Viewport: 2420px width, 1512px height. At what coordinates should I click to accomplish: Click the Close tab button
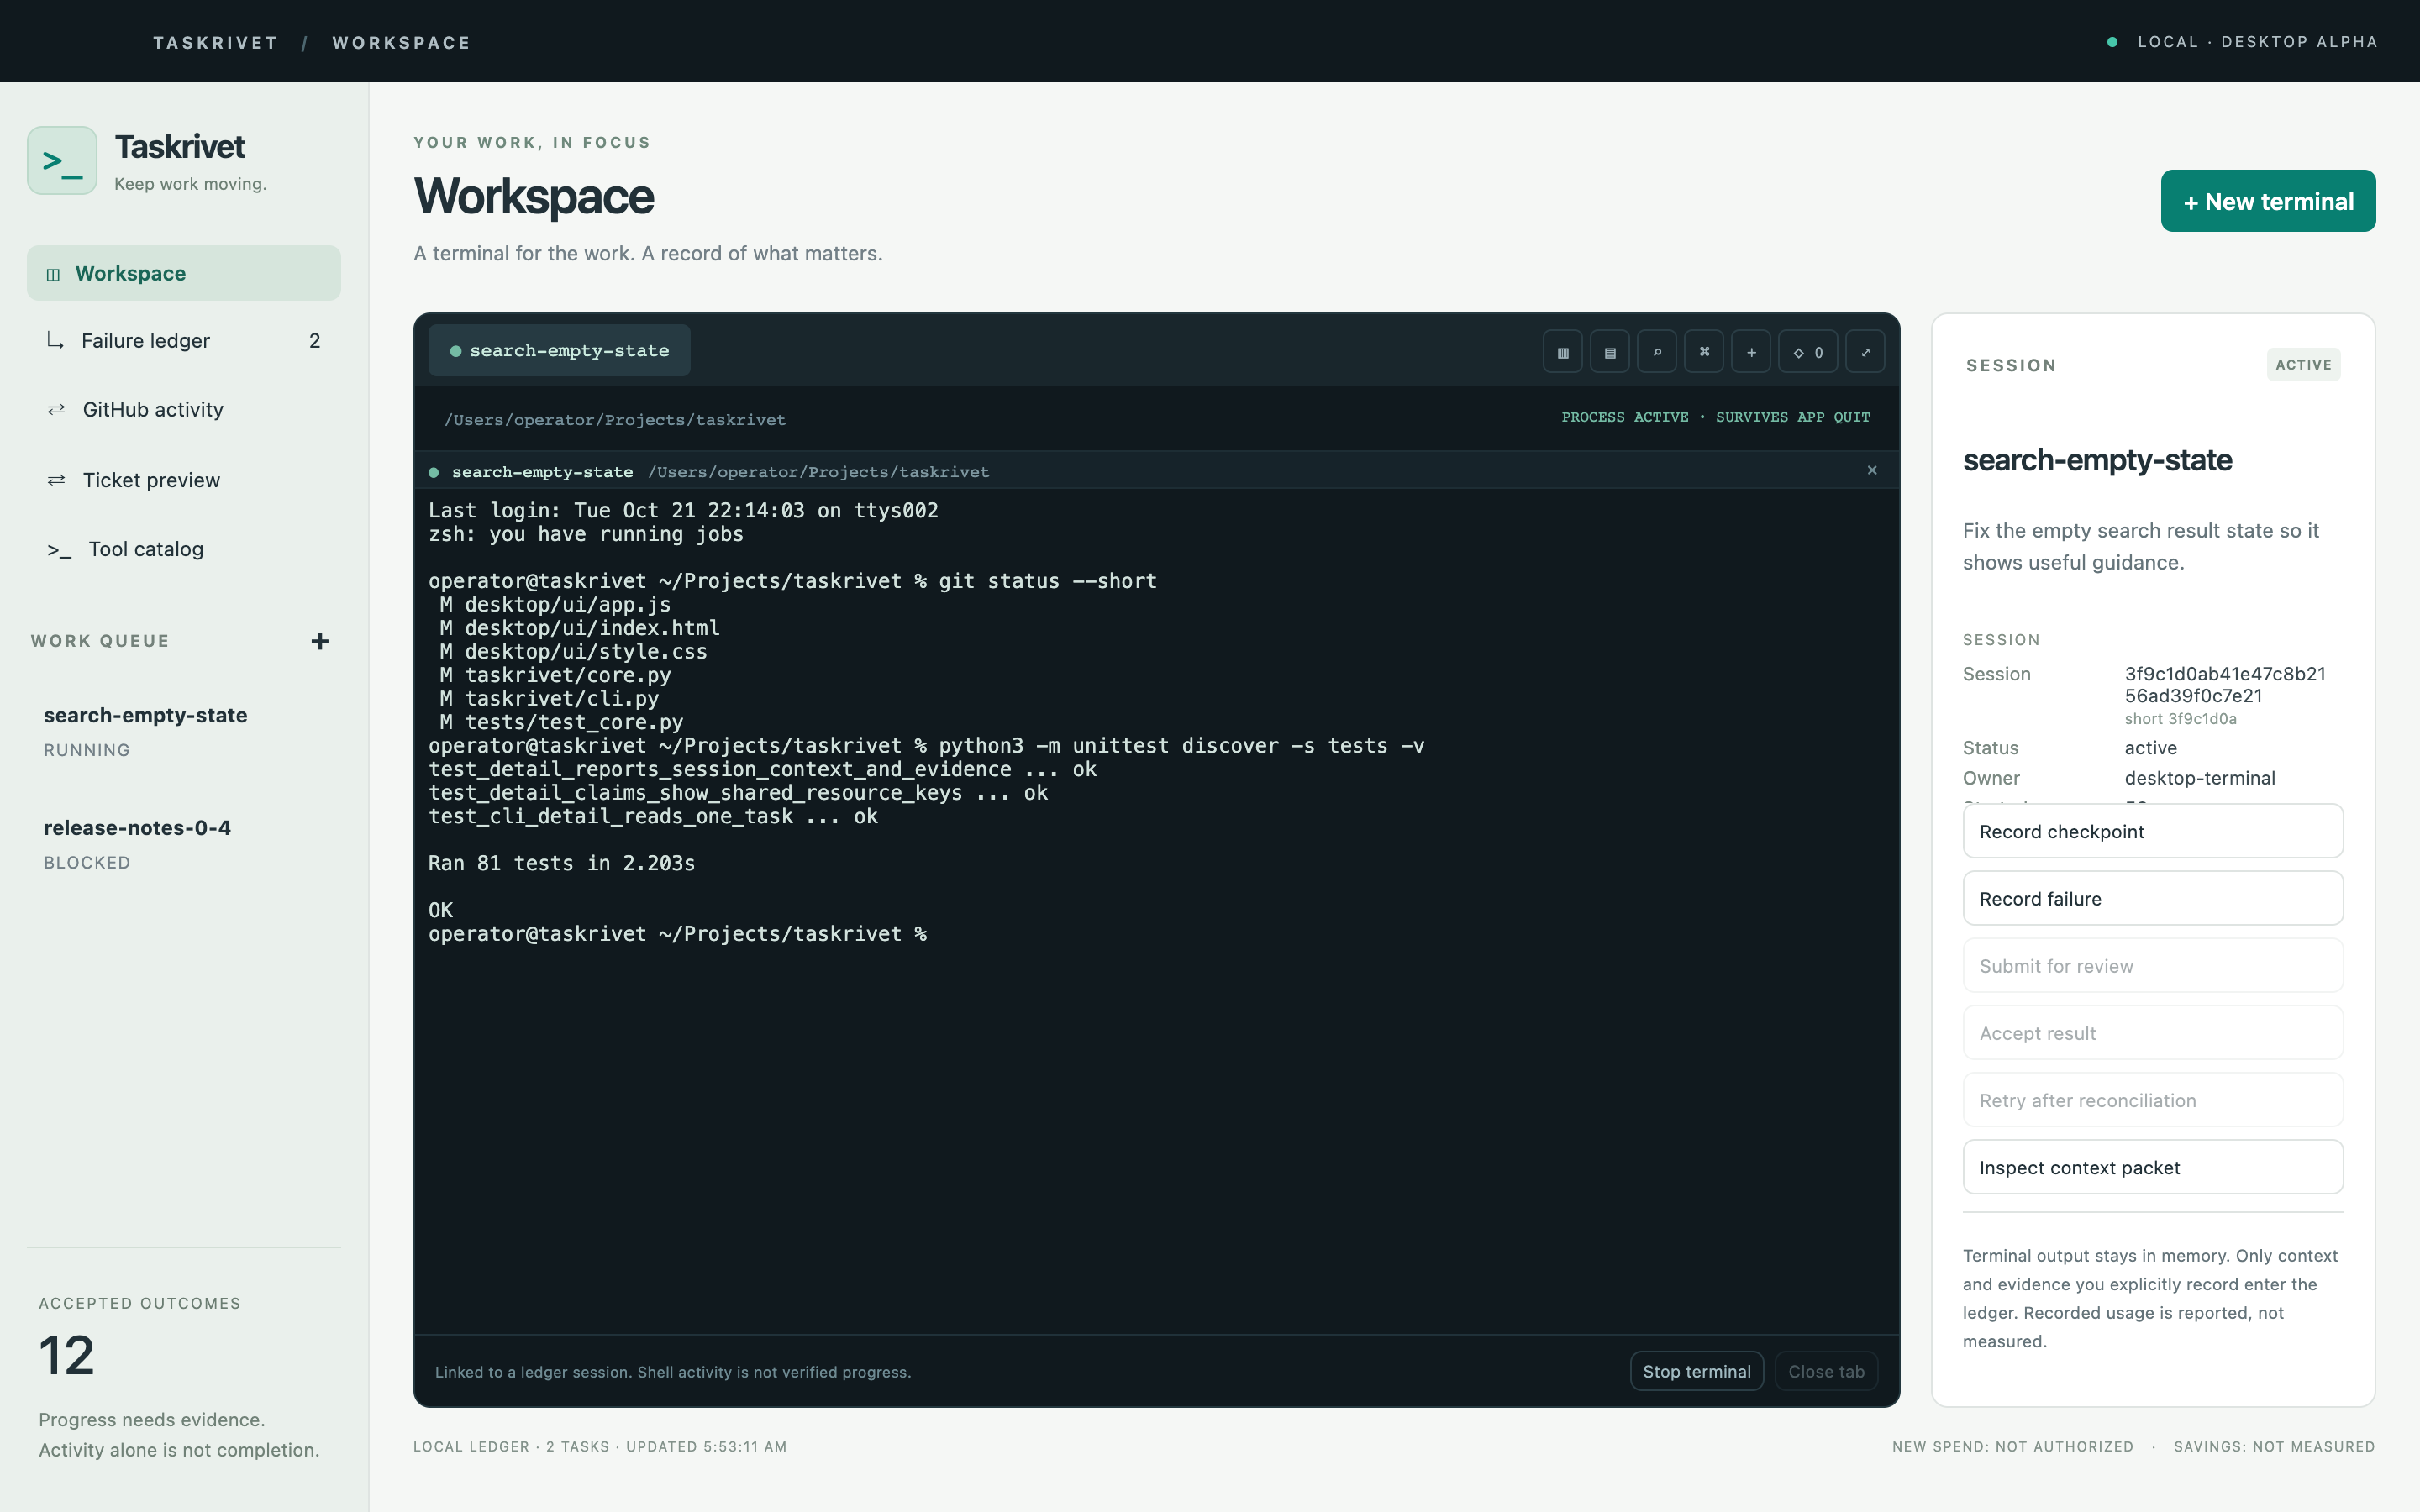click(1826, 1371)
